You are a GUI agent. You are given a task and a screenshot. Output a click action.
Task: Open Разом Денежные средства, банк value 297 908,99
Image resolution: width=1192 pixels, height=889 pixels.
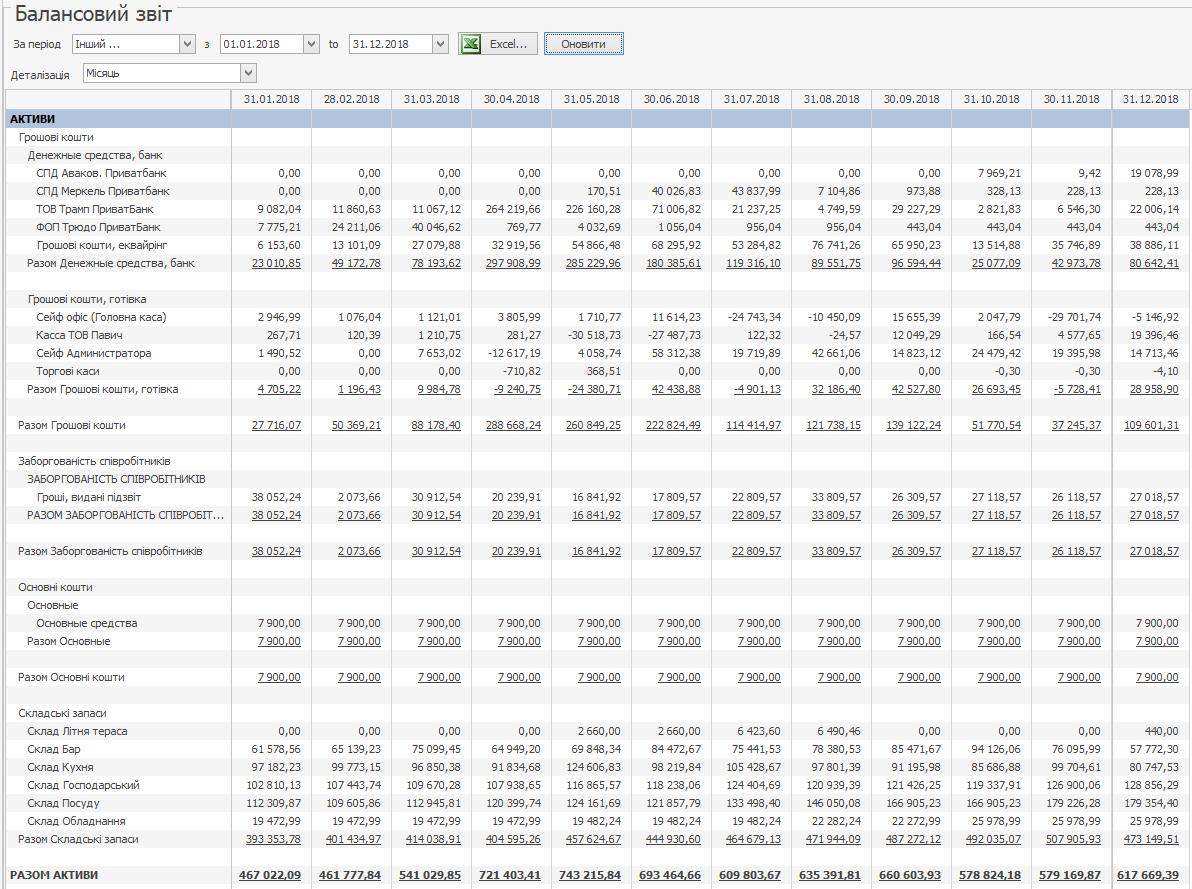click(x=511, y=263)
